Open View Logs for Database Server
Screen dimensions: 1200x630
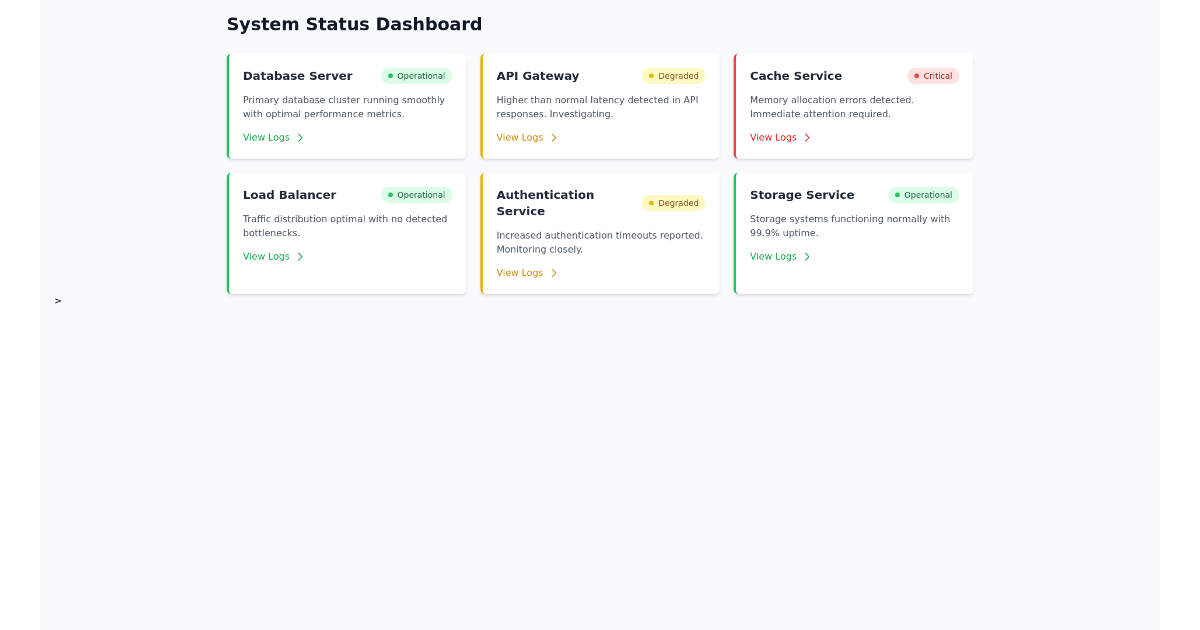(x=266, y=138)
